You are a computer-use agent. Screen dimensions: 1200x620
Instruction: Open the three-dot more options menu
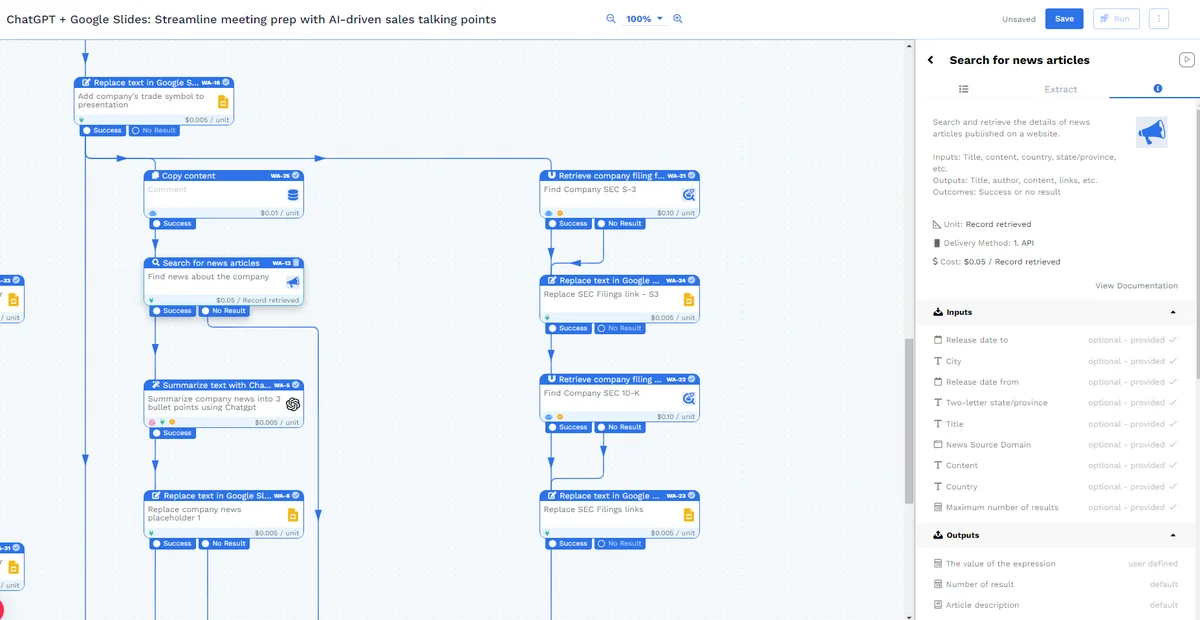[x=1158, y=19]
